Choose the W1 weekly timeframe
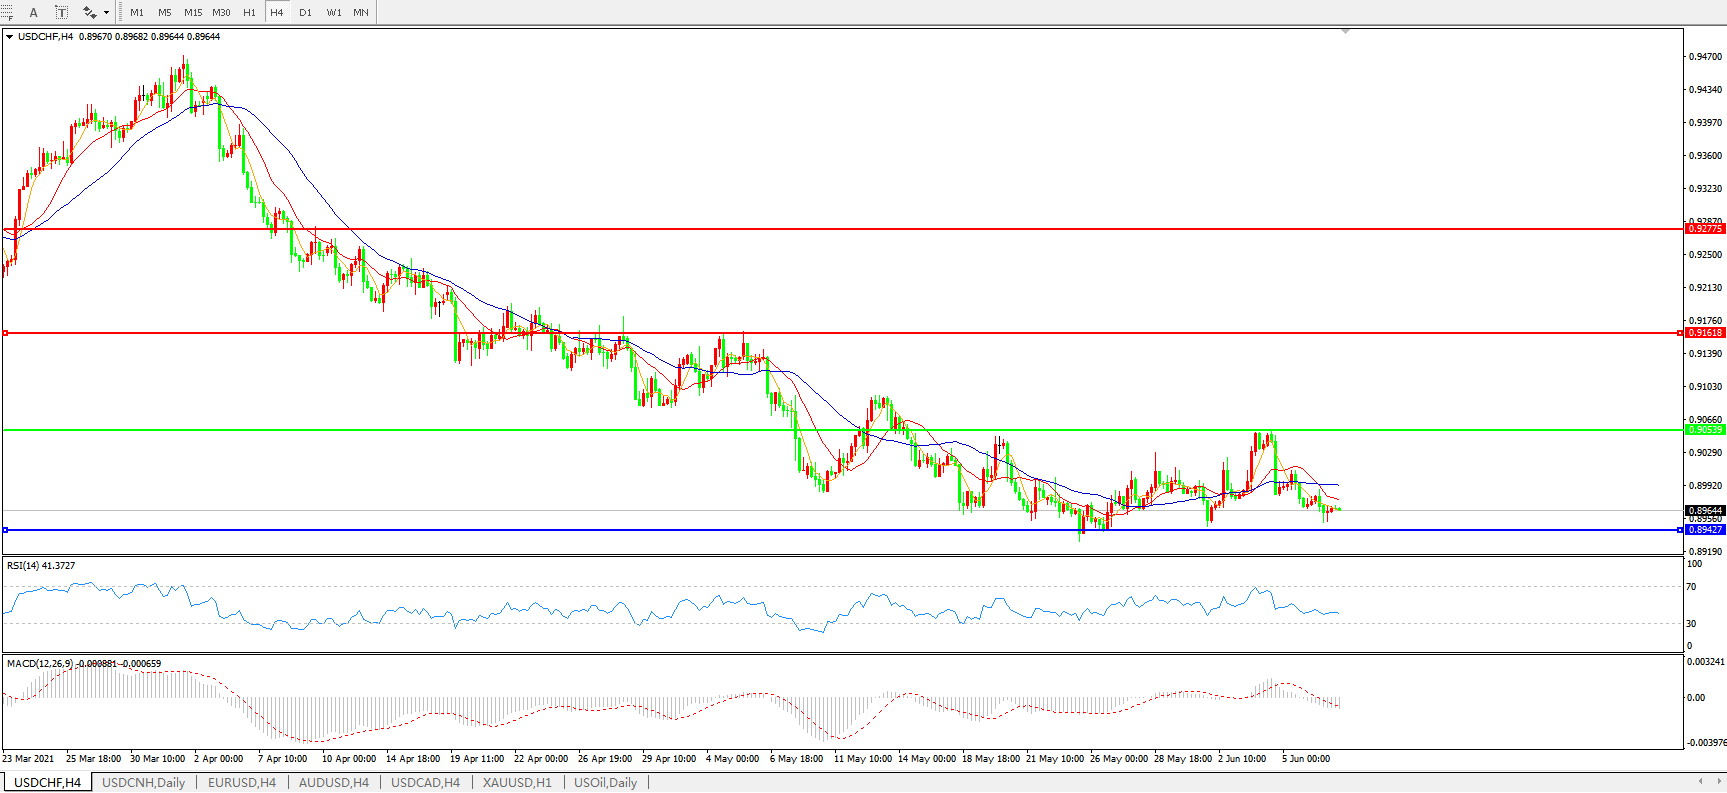Viewport: 1727px width, 793px height. [x=334, y=13]
